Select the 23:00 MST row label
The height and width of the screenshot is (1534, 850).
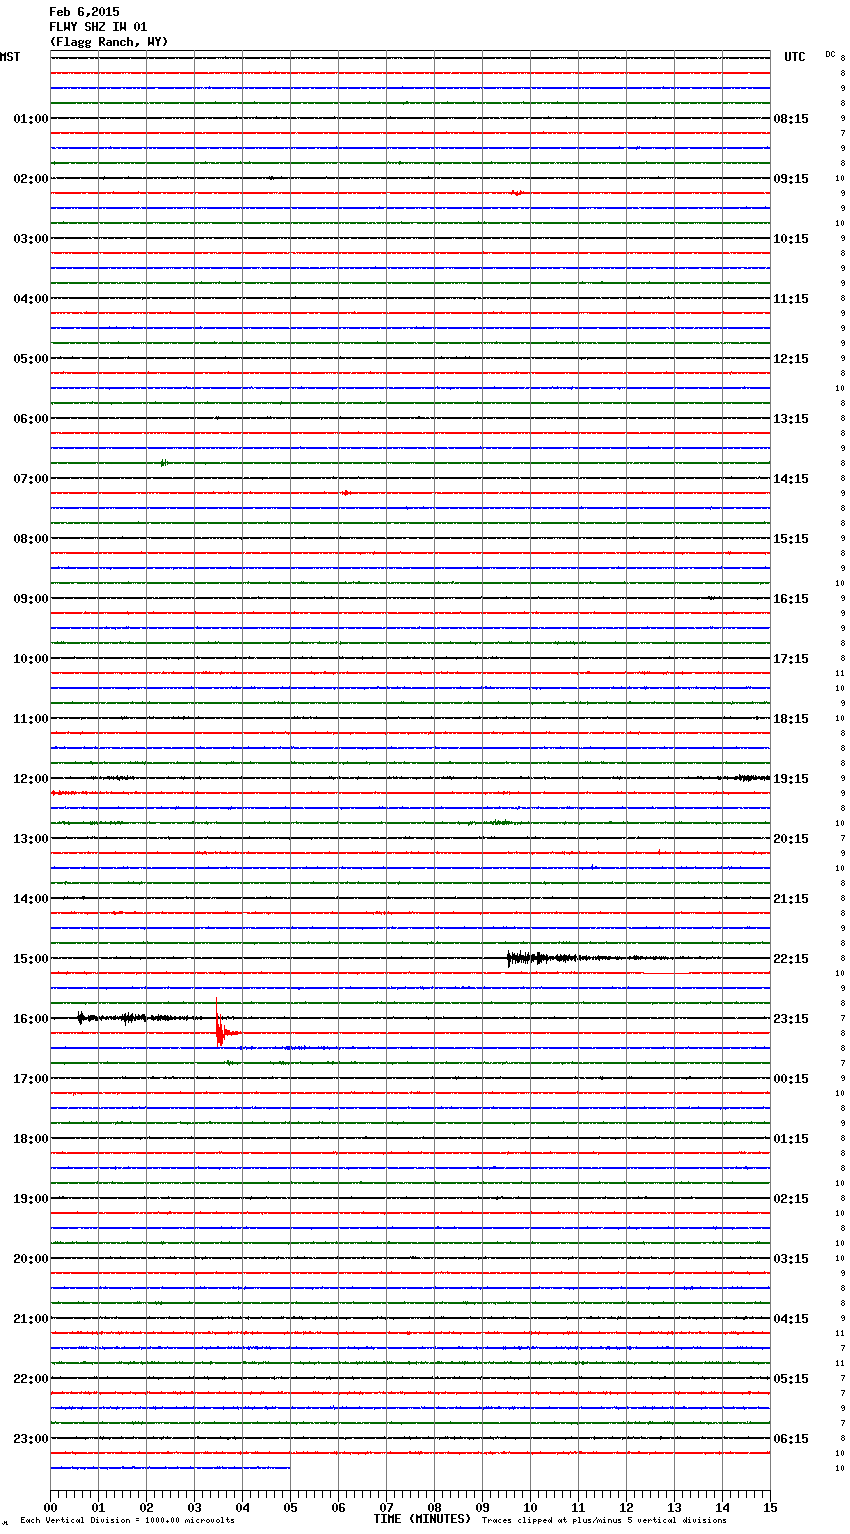30,1439
